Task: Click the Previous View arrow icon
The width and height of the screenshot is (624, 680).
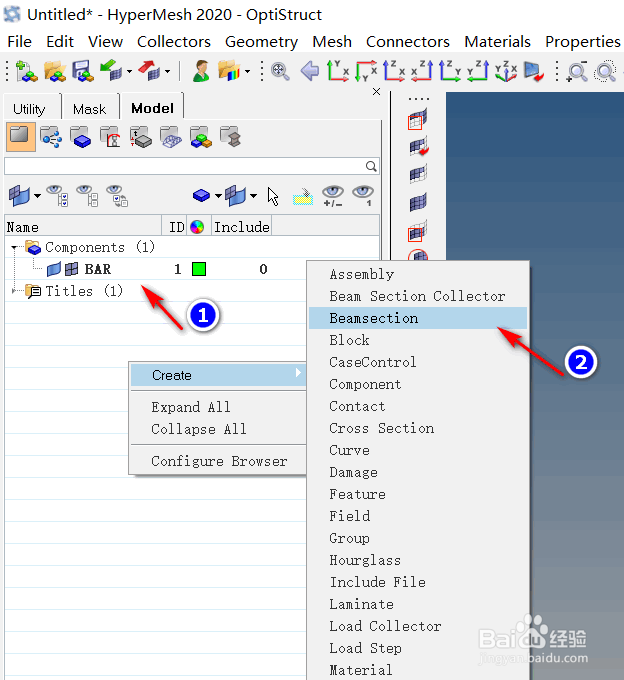Action: (310, 71)
